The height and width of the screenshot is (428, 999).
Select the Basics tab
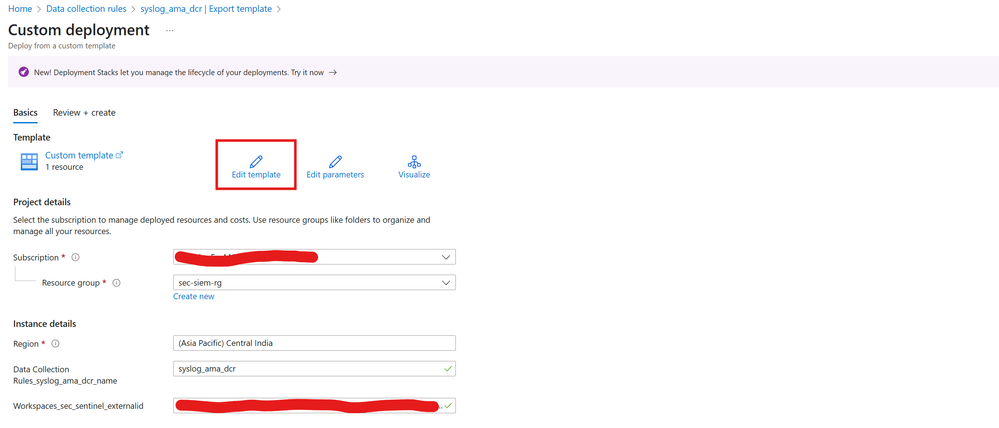pyautogui.click(x=25, y=113)
